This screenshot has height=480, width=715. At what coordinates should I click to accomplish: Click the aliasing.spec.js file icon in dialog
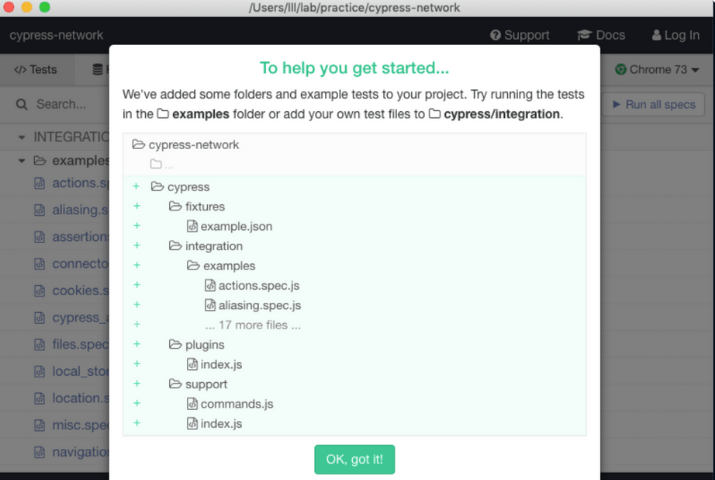pyautogui.click(x=210, y=305)
